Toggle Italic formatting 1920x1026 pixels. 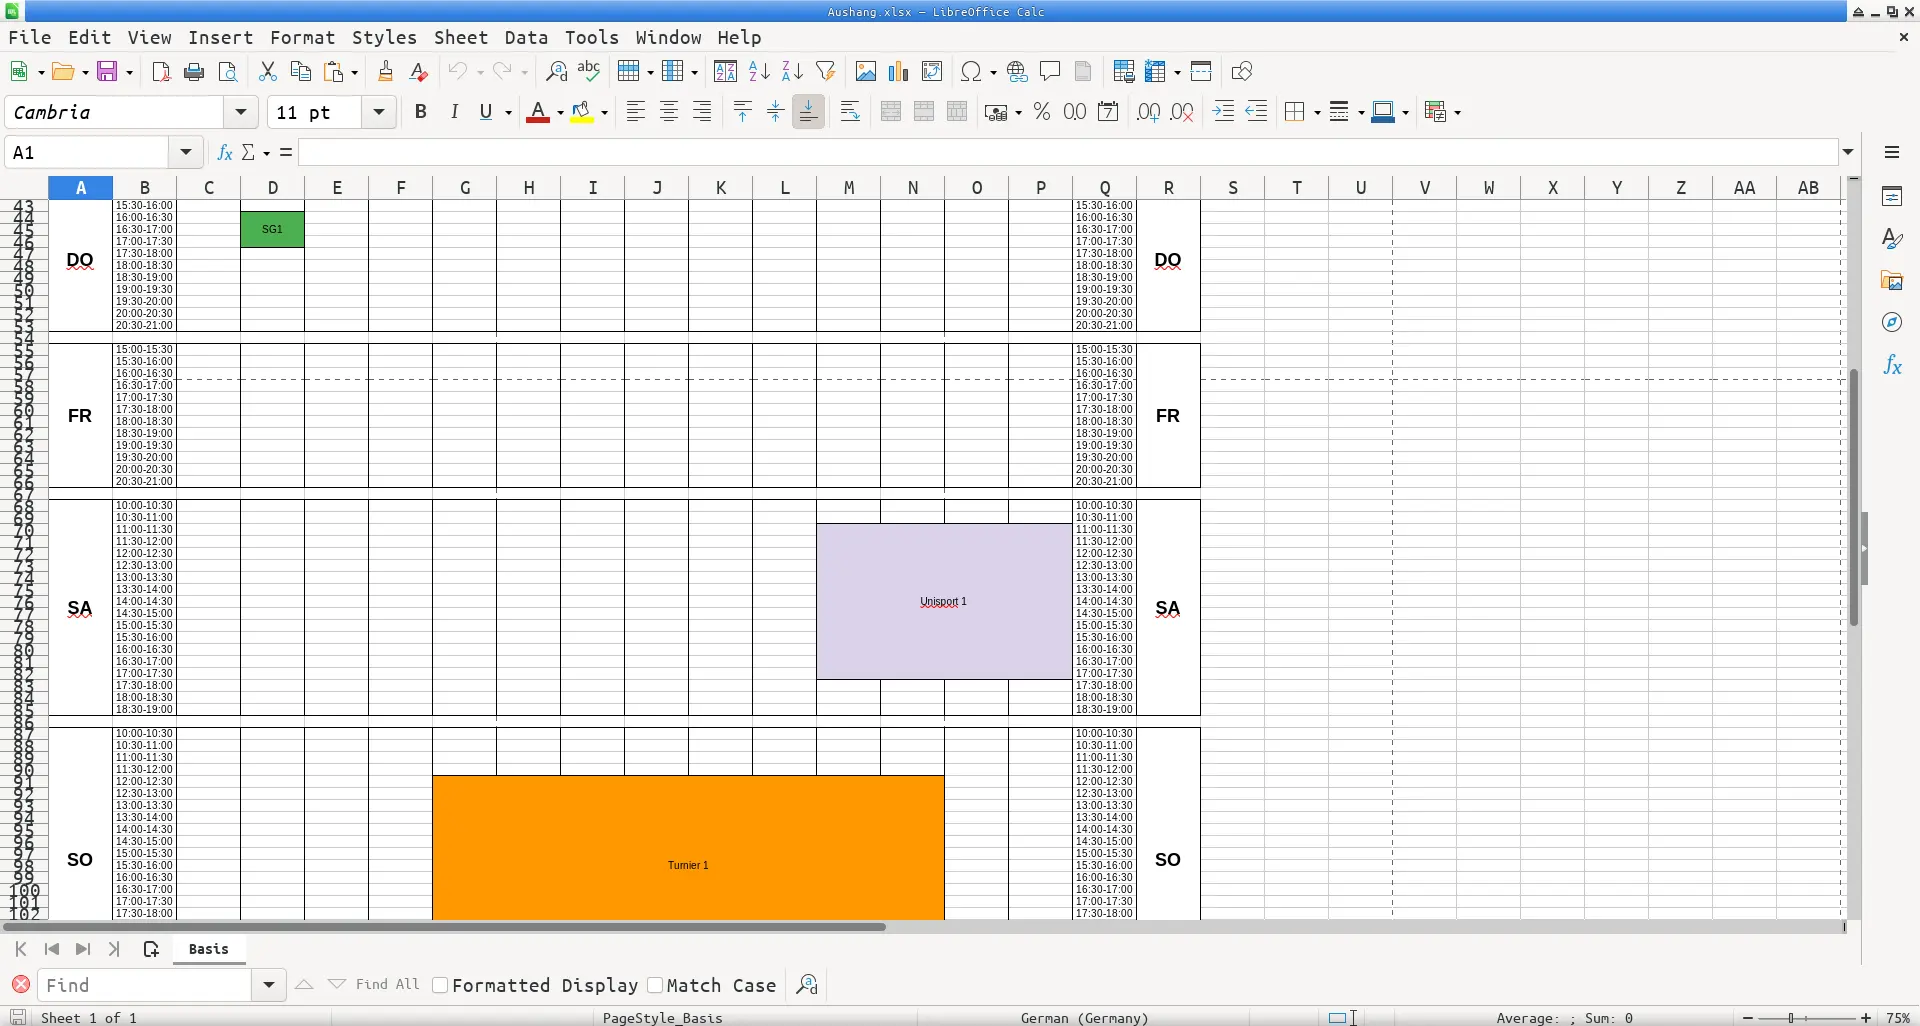click(x=454, y=112)
